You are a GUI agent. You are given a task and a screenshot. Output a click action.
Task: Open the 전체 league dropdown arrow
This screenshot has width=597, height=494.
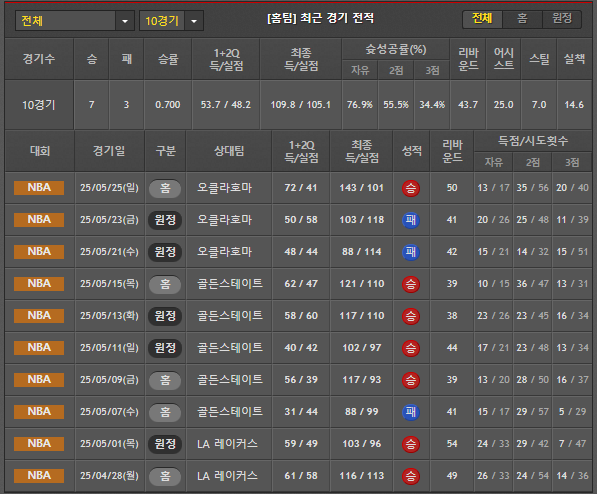click(x=125, y=21)
